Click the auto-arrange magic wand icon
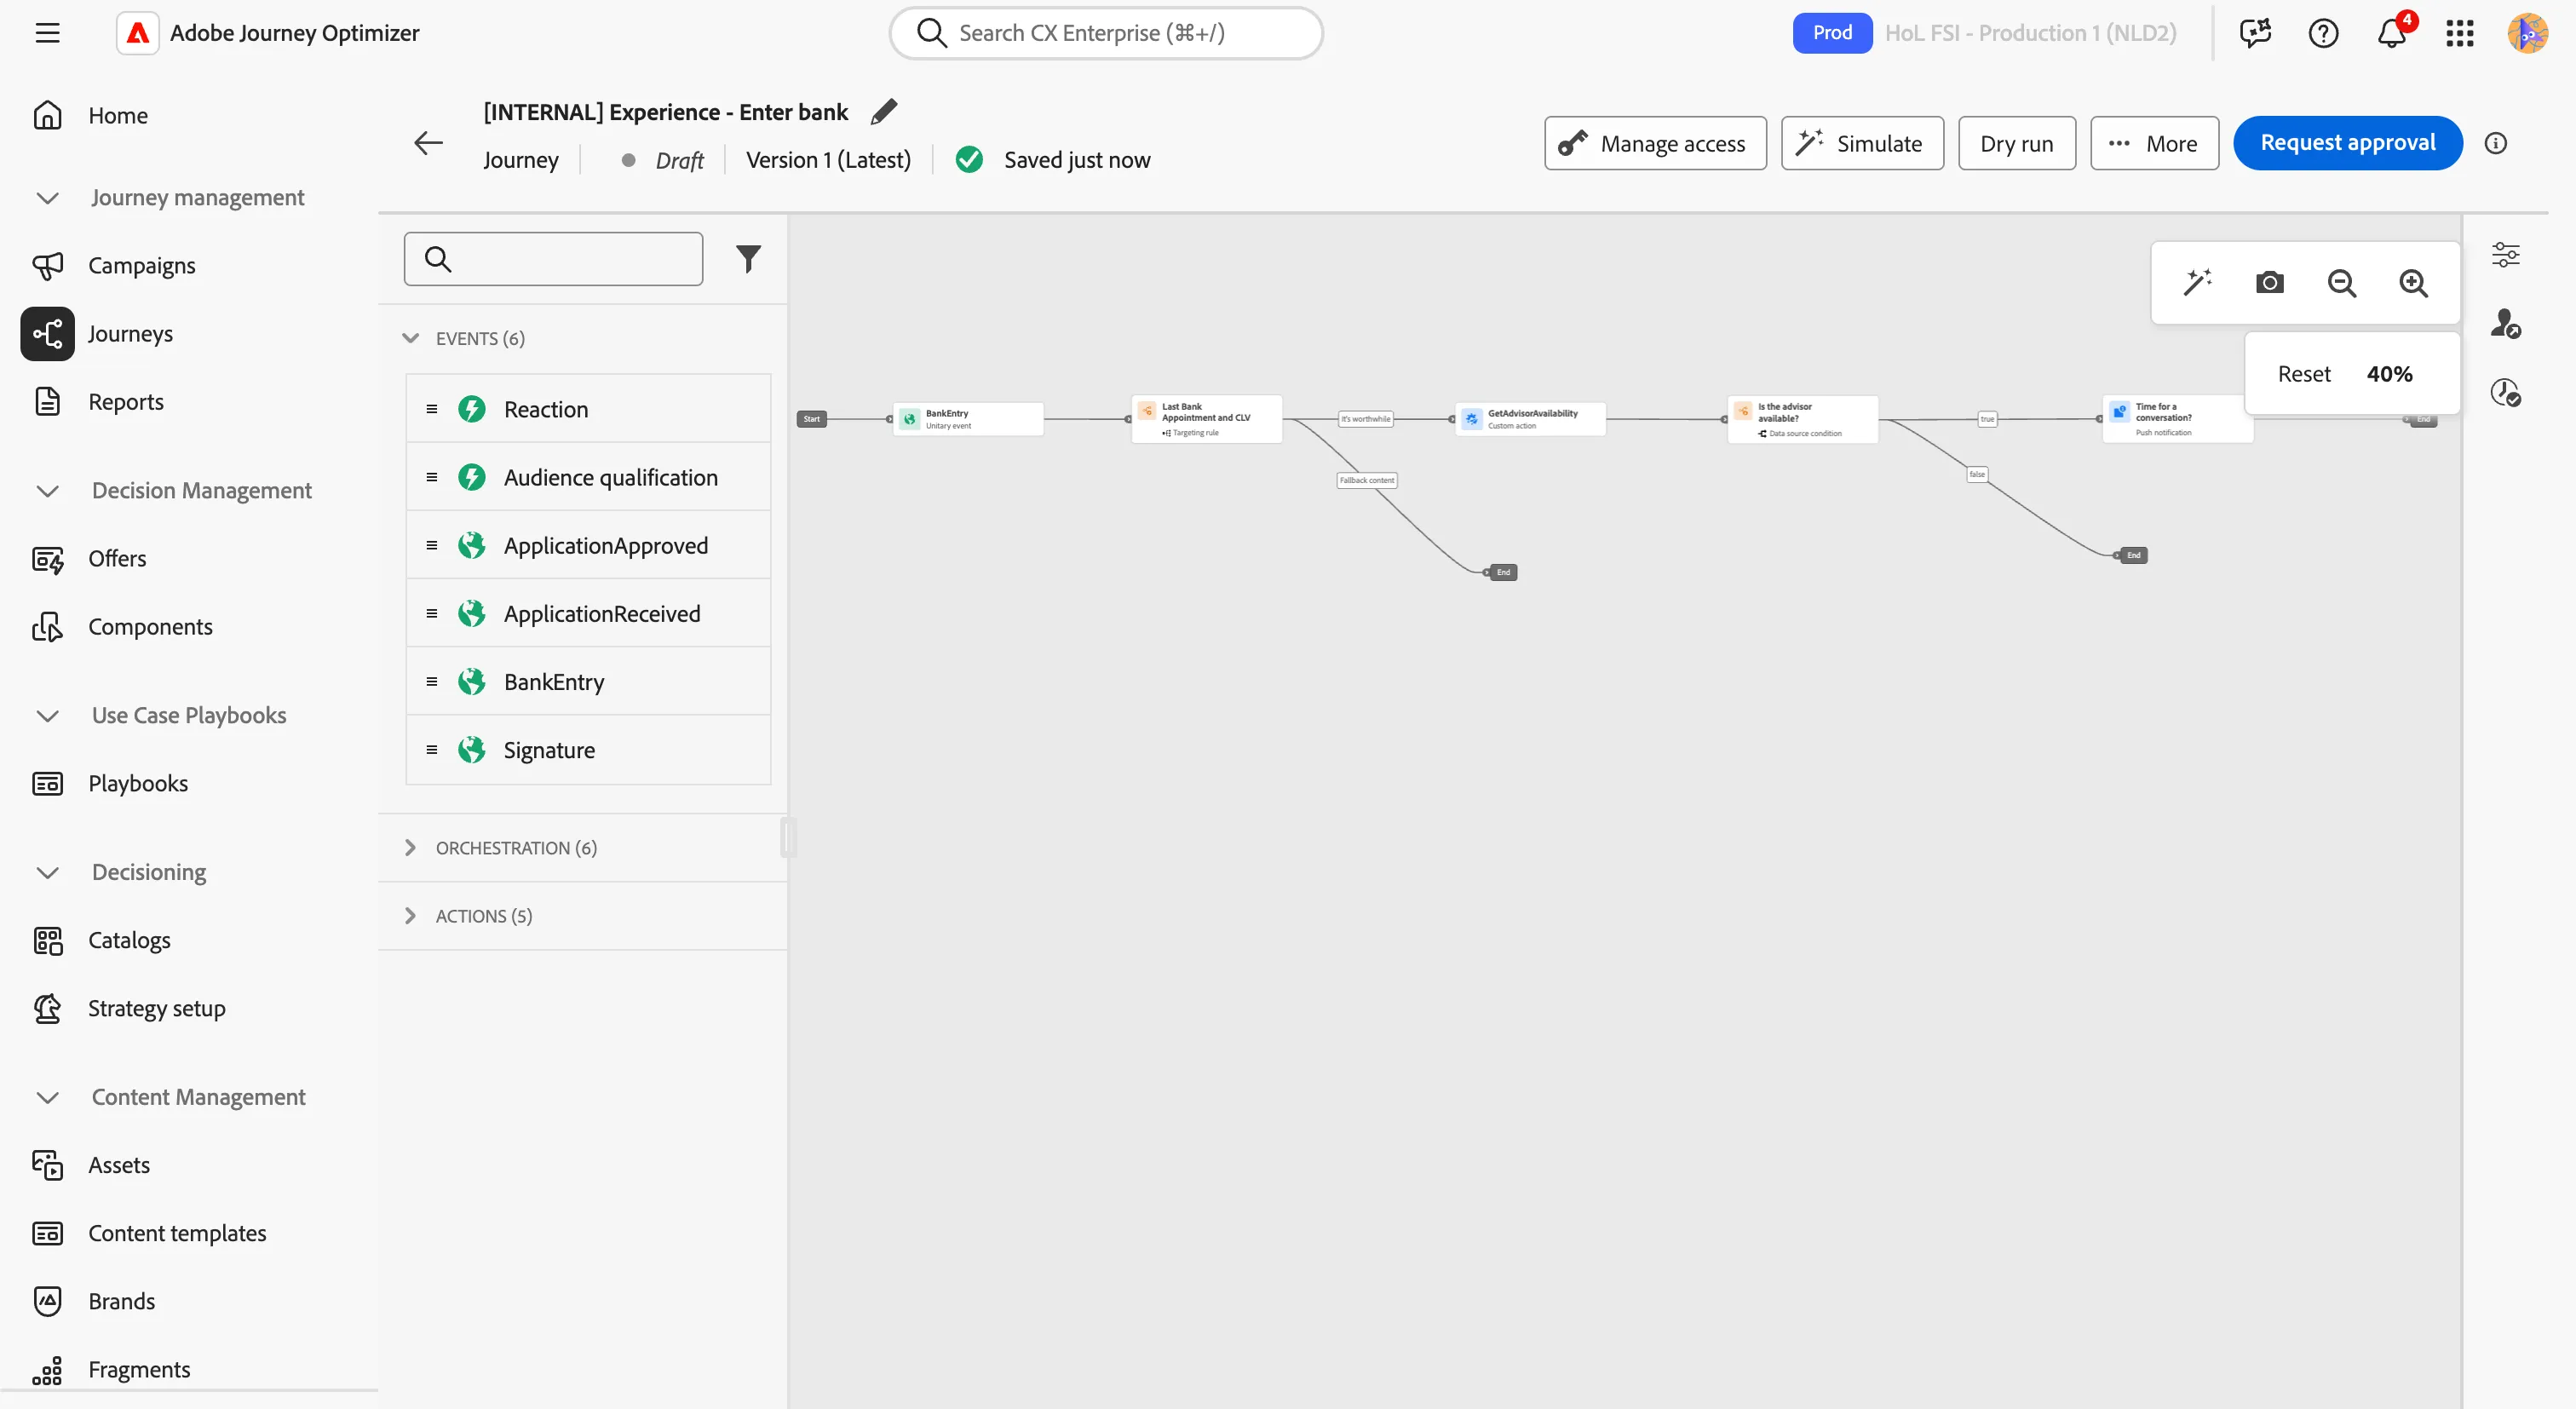Viewport: 2576px width, 1409px height. coord(2197,283)
